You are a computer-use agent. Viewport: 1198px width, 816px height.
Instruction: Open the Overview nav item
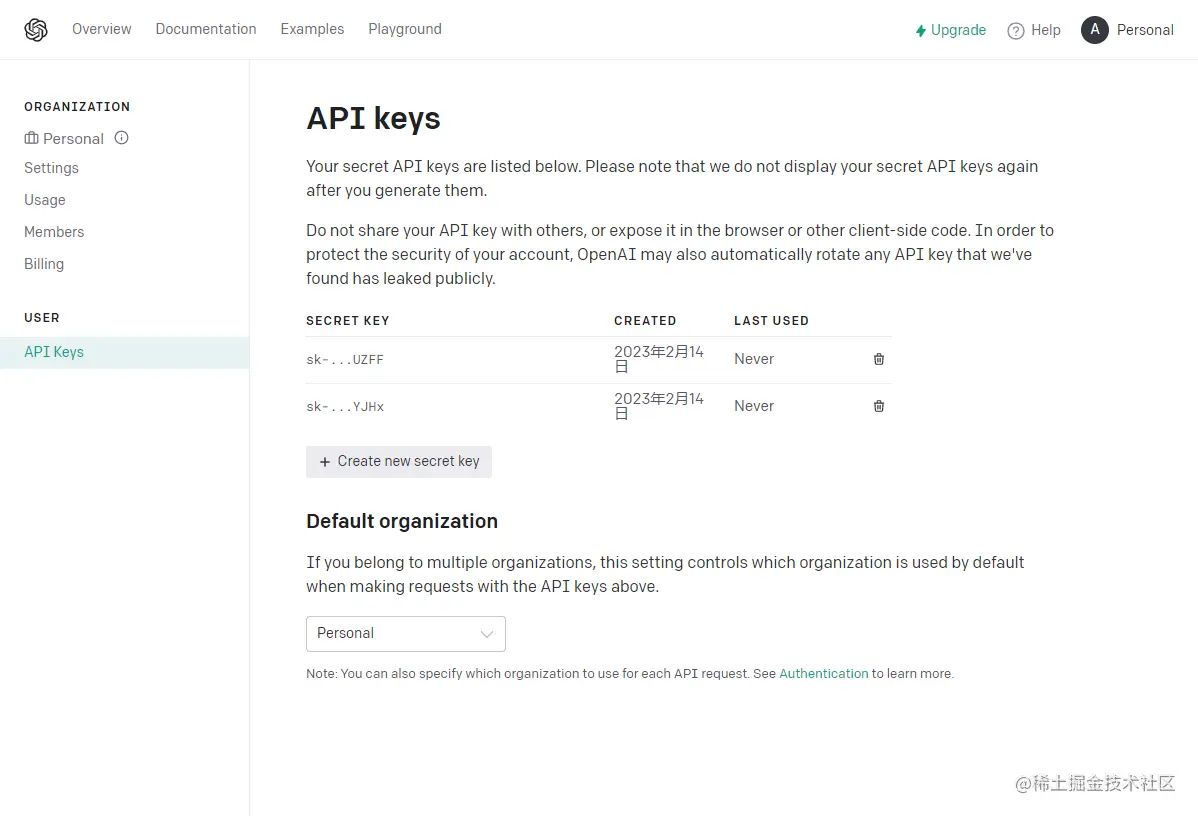point(102,29)
